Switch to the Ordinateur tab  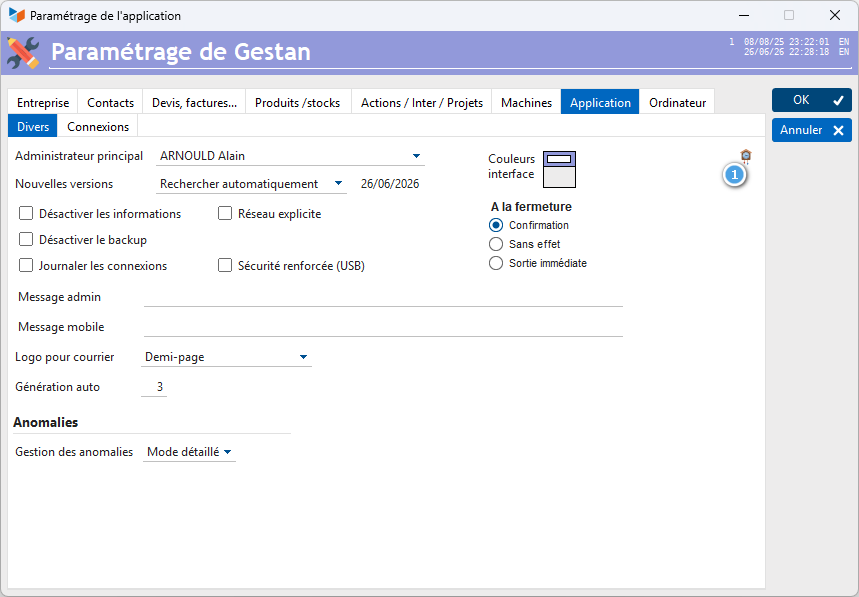677,102
